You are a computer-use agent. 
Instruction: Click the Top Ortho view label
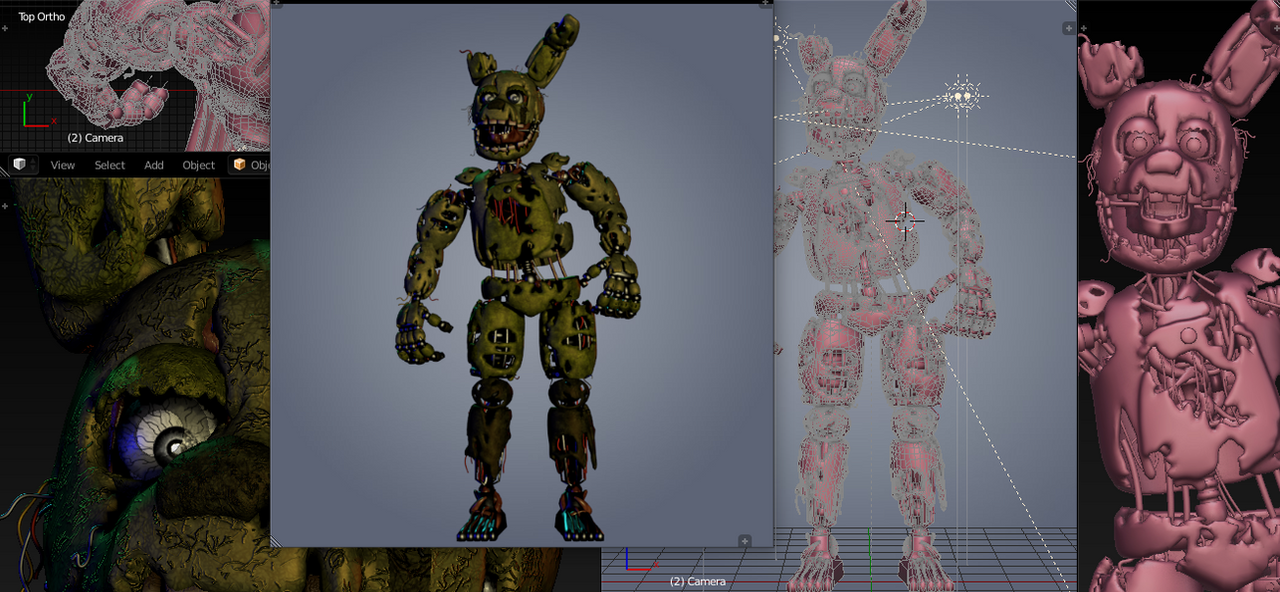[42, 17]
